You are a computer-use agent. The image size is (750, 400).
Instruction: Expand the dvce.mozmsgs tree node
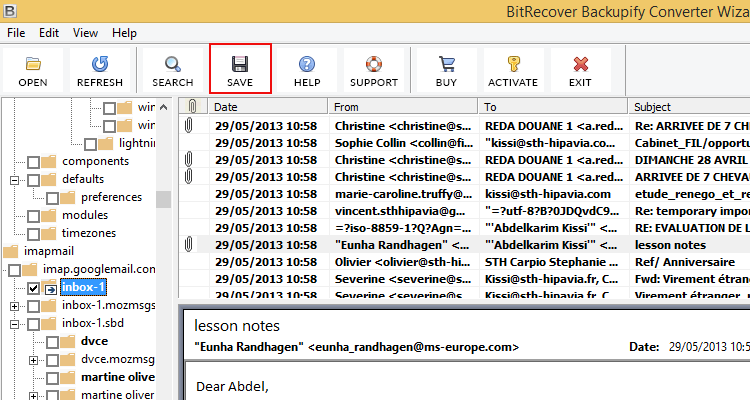click(33, 360)
